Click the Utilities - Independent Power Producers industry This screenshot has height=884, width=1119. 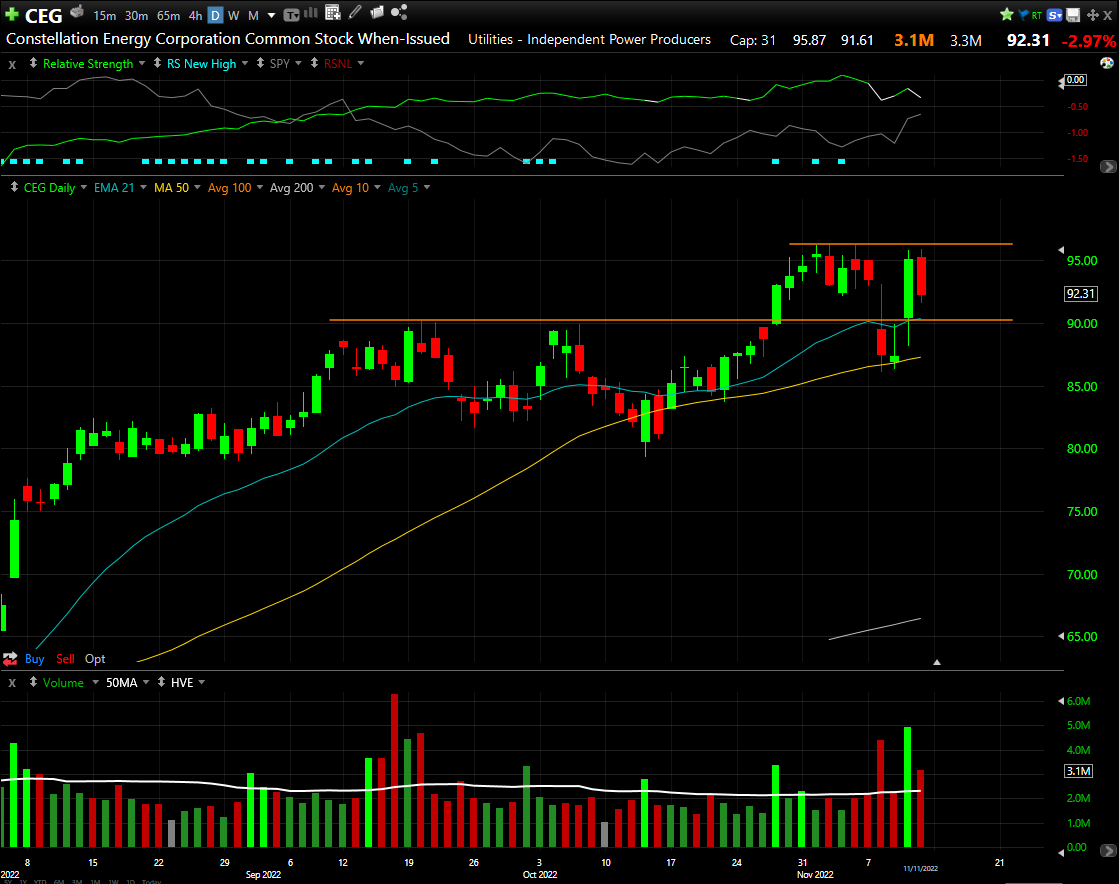tap(589, 39)
